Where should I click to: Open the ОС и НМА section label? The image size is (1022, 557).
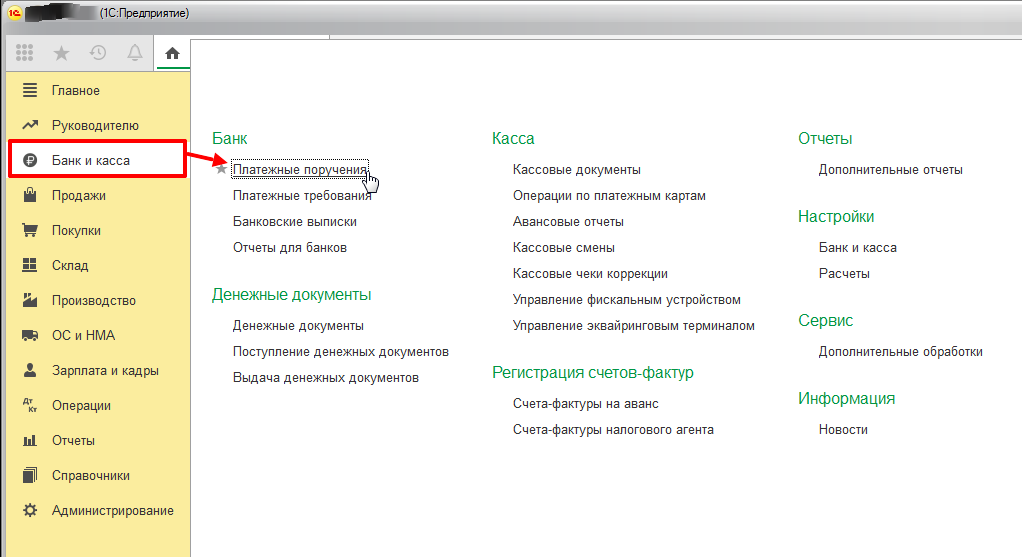click(83, 336)
